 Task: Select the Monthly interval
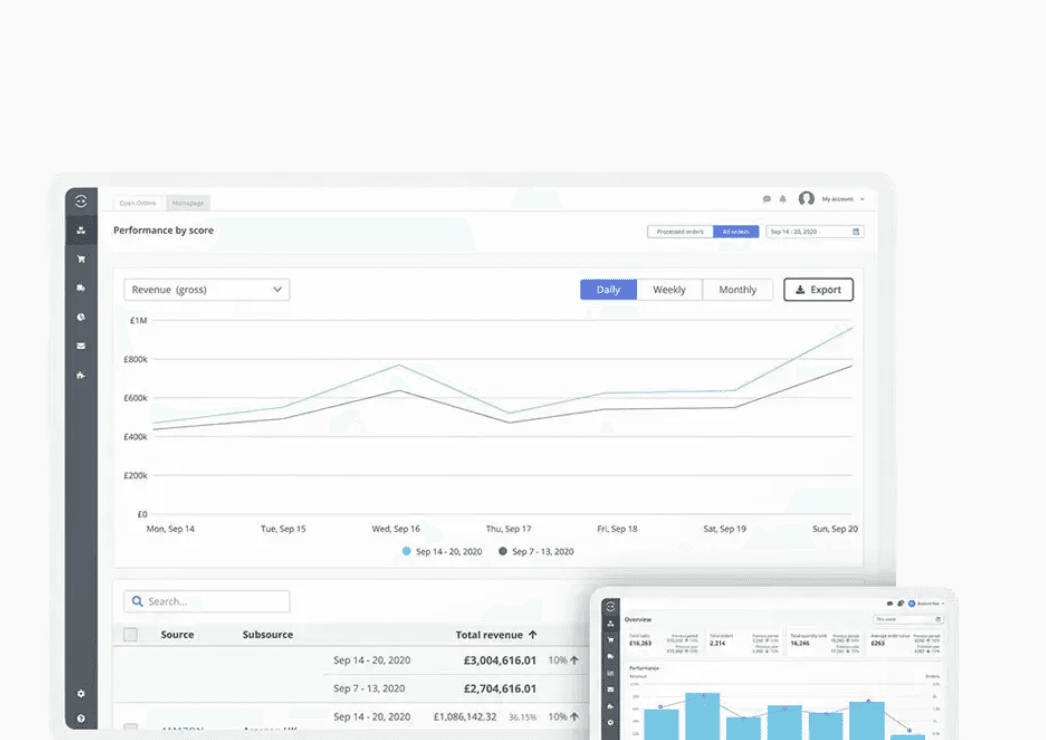pos(738,290)
